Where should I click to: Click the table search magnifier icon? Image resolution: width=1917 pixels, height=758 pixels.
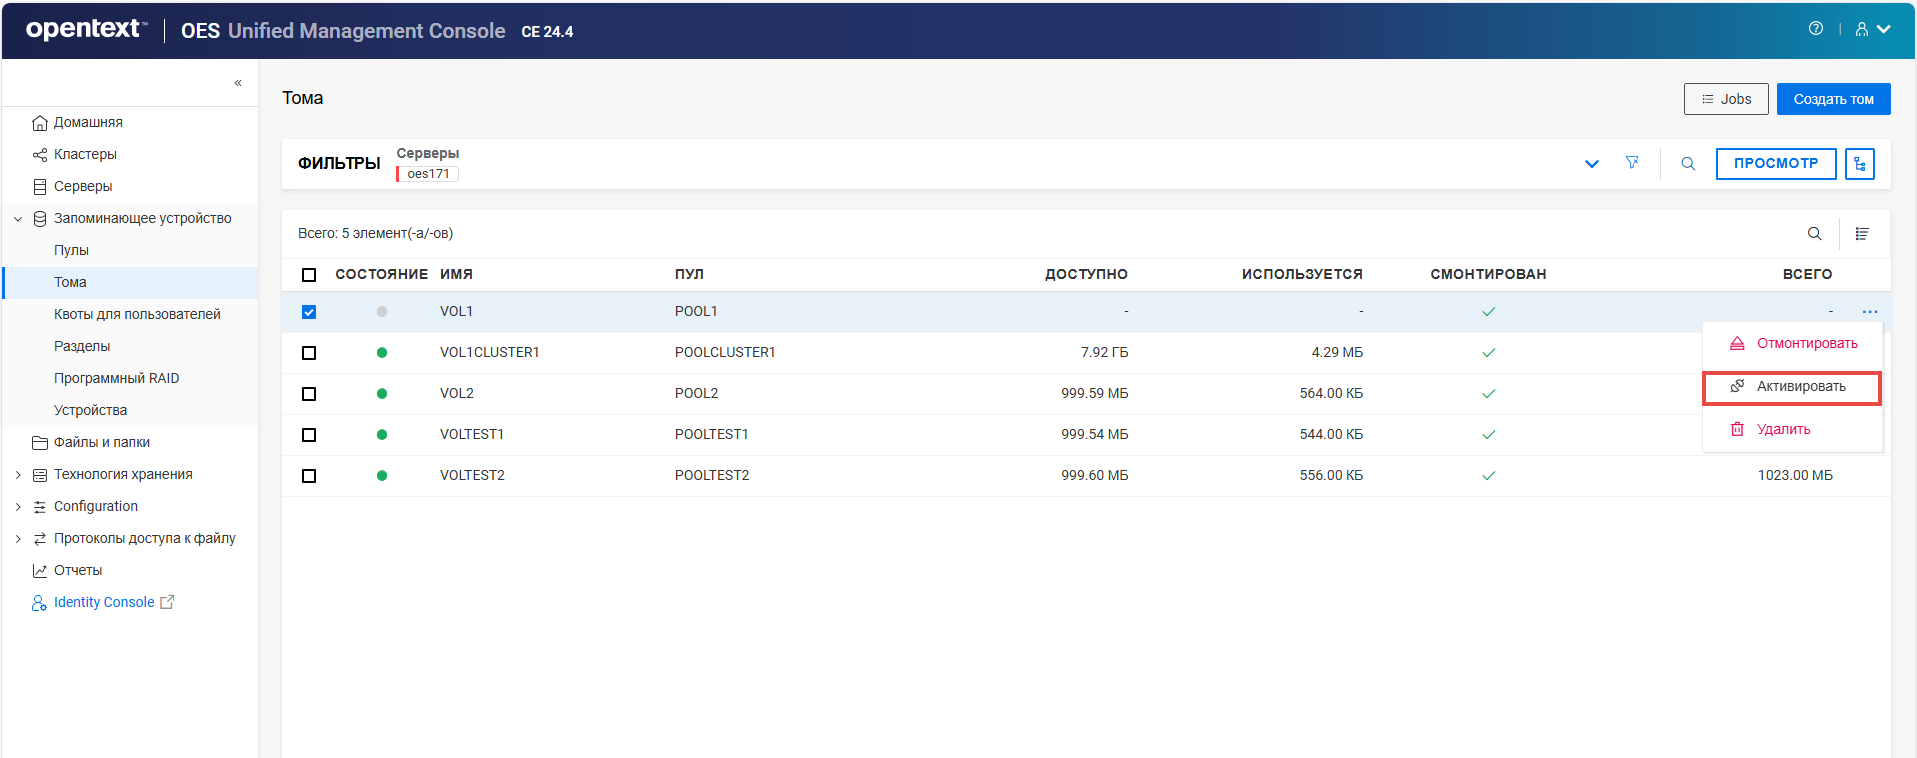[x=1814, y=234]
